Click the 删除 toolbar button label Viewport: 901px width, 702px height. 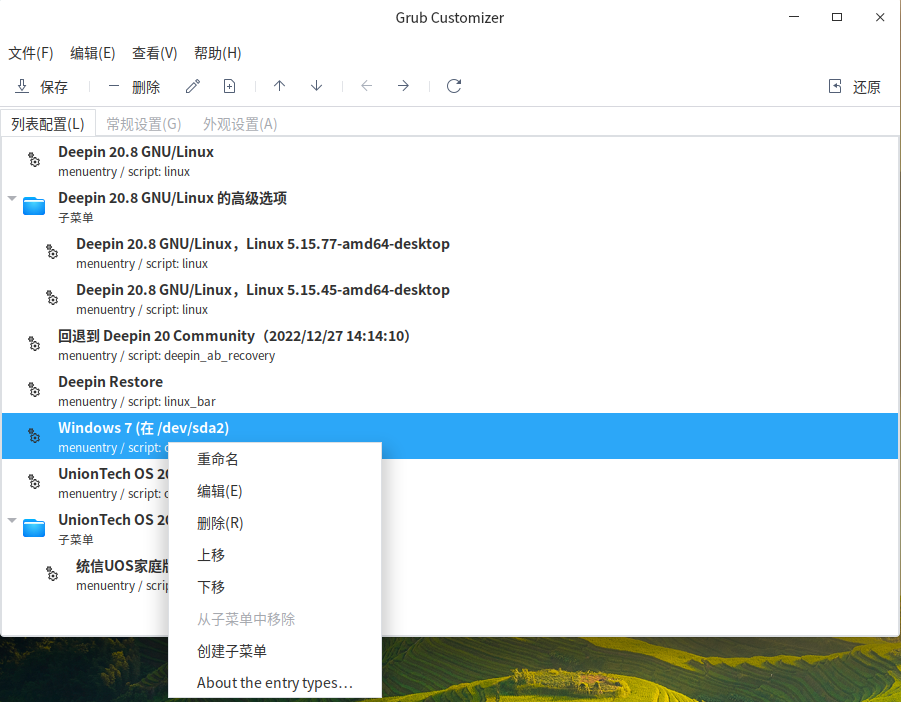click(x=146, y=87)
